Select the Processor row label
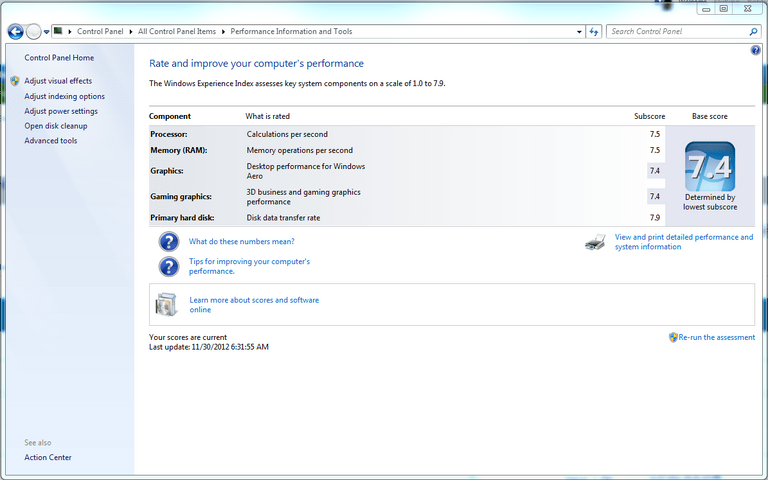The height and width of the screenshot is (480, 768). [x=169, y=134]
